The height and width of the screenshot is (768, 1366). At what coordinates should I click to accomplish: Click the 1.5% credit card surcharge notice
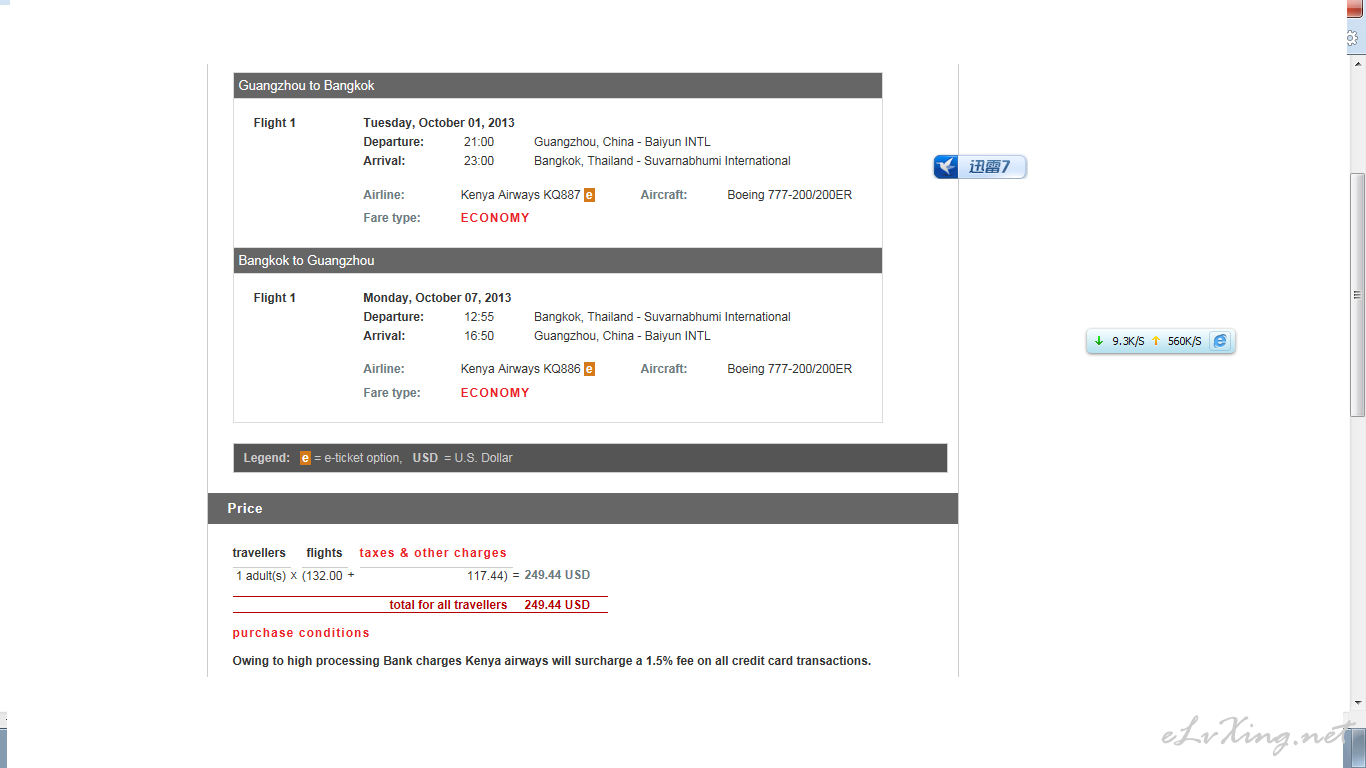pos(552,661)
